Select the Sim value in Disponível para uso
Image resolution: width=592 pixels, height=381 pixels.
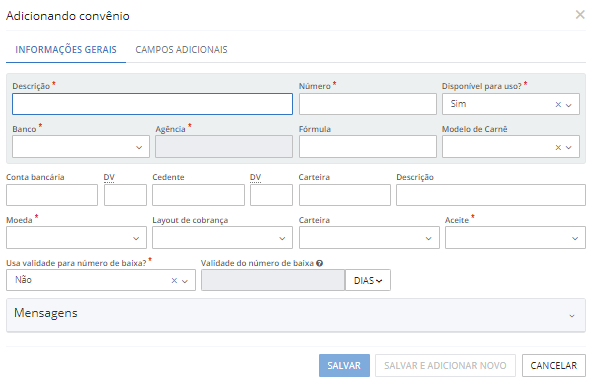click(458, 104)
